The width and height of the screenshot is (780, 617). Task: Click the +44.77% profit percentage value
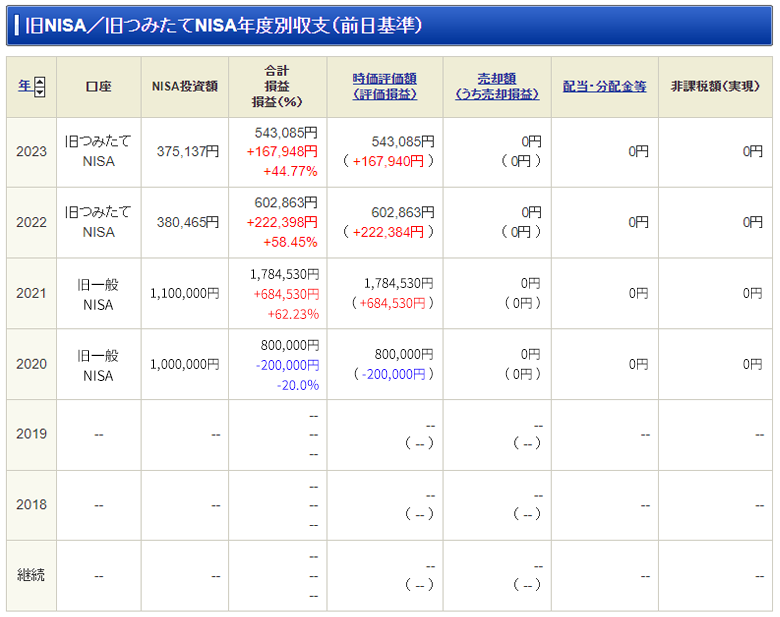[x=290, y=171]
